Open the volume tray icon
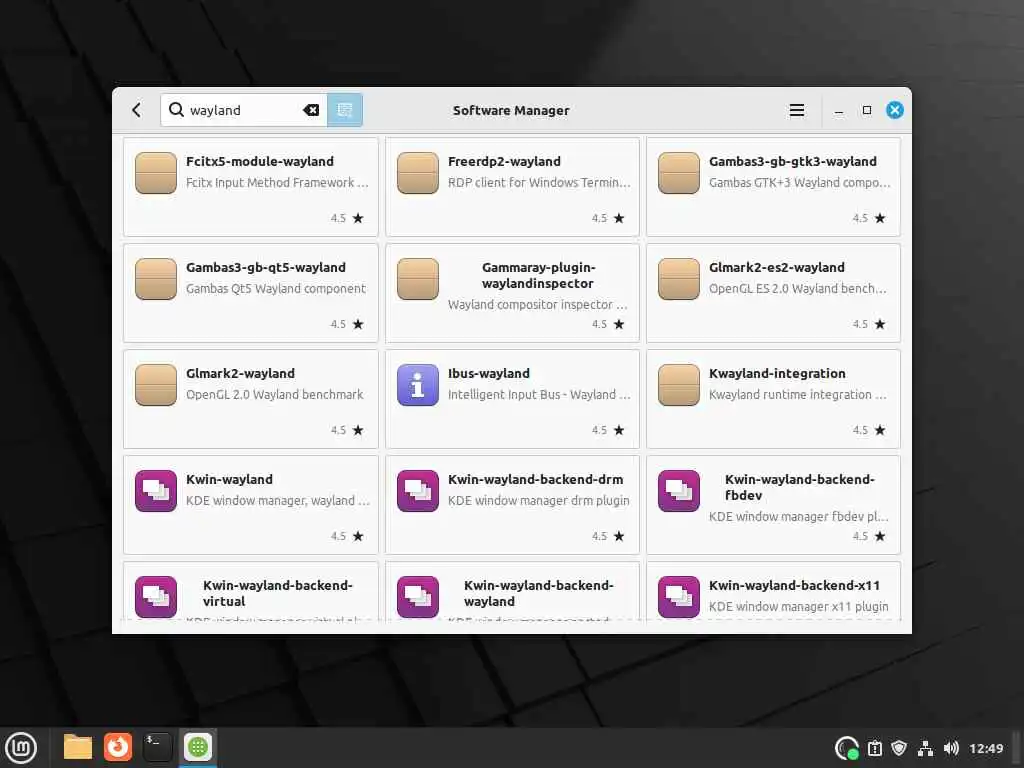This screenshot has width=1024, height=768. [951, 748]
